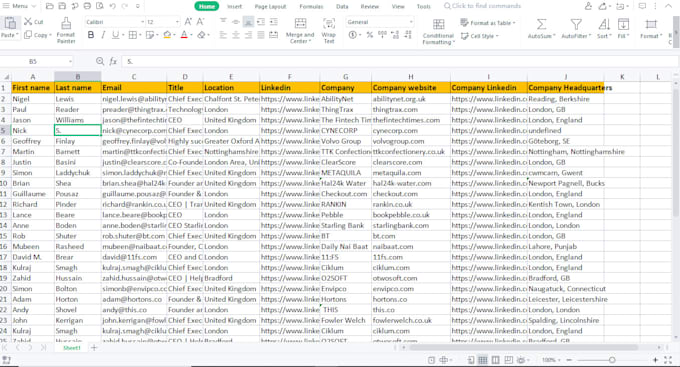Screen dimensions: 680x367
Task: Cut the selected cell
Action: point(34,22)
